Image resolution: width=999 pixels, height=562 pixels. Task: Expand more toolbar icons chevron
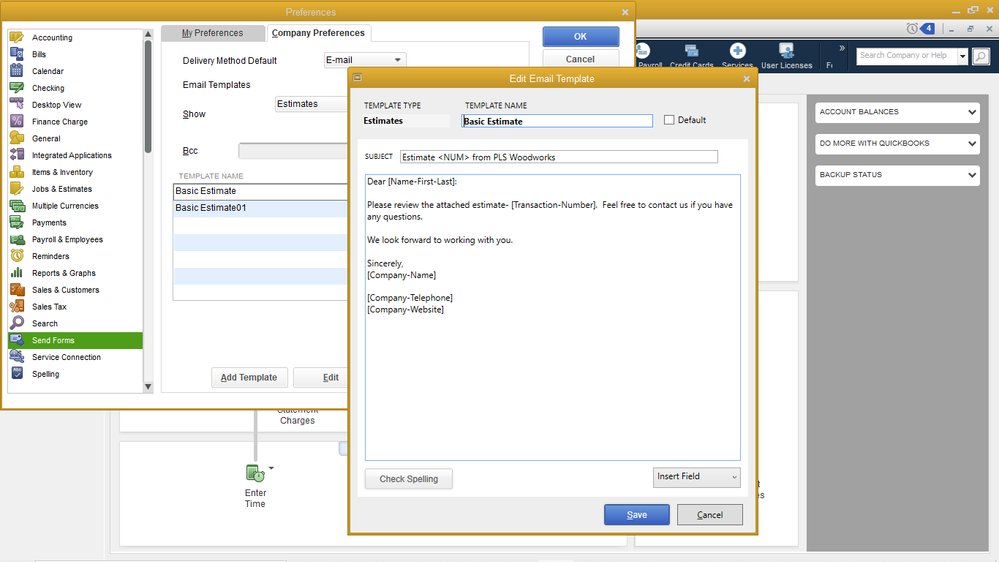842,48
